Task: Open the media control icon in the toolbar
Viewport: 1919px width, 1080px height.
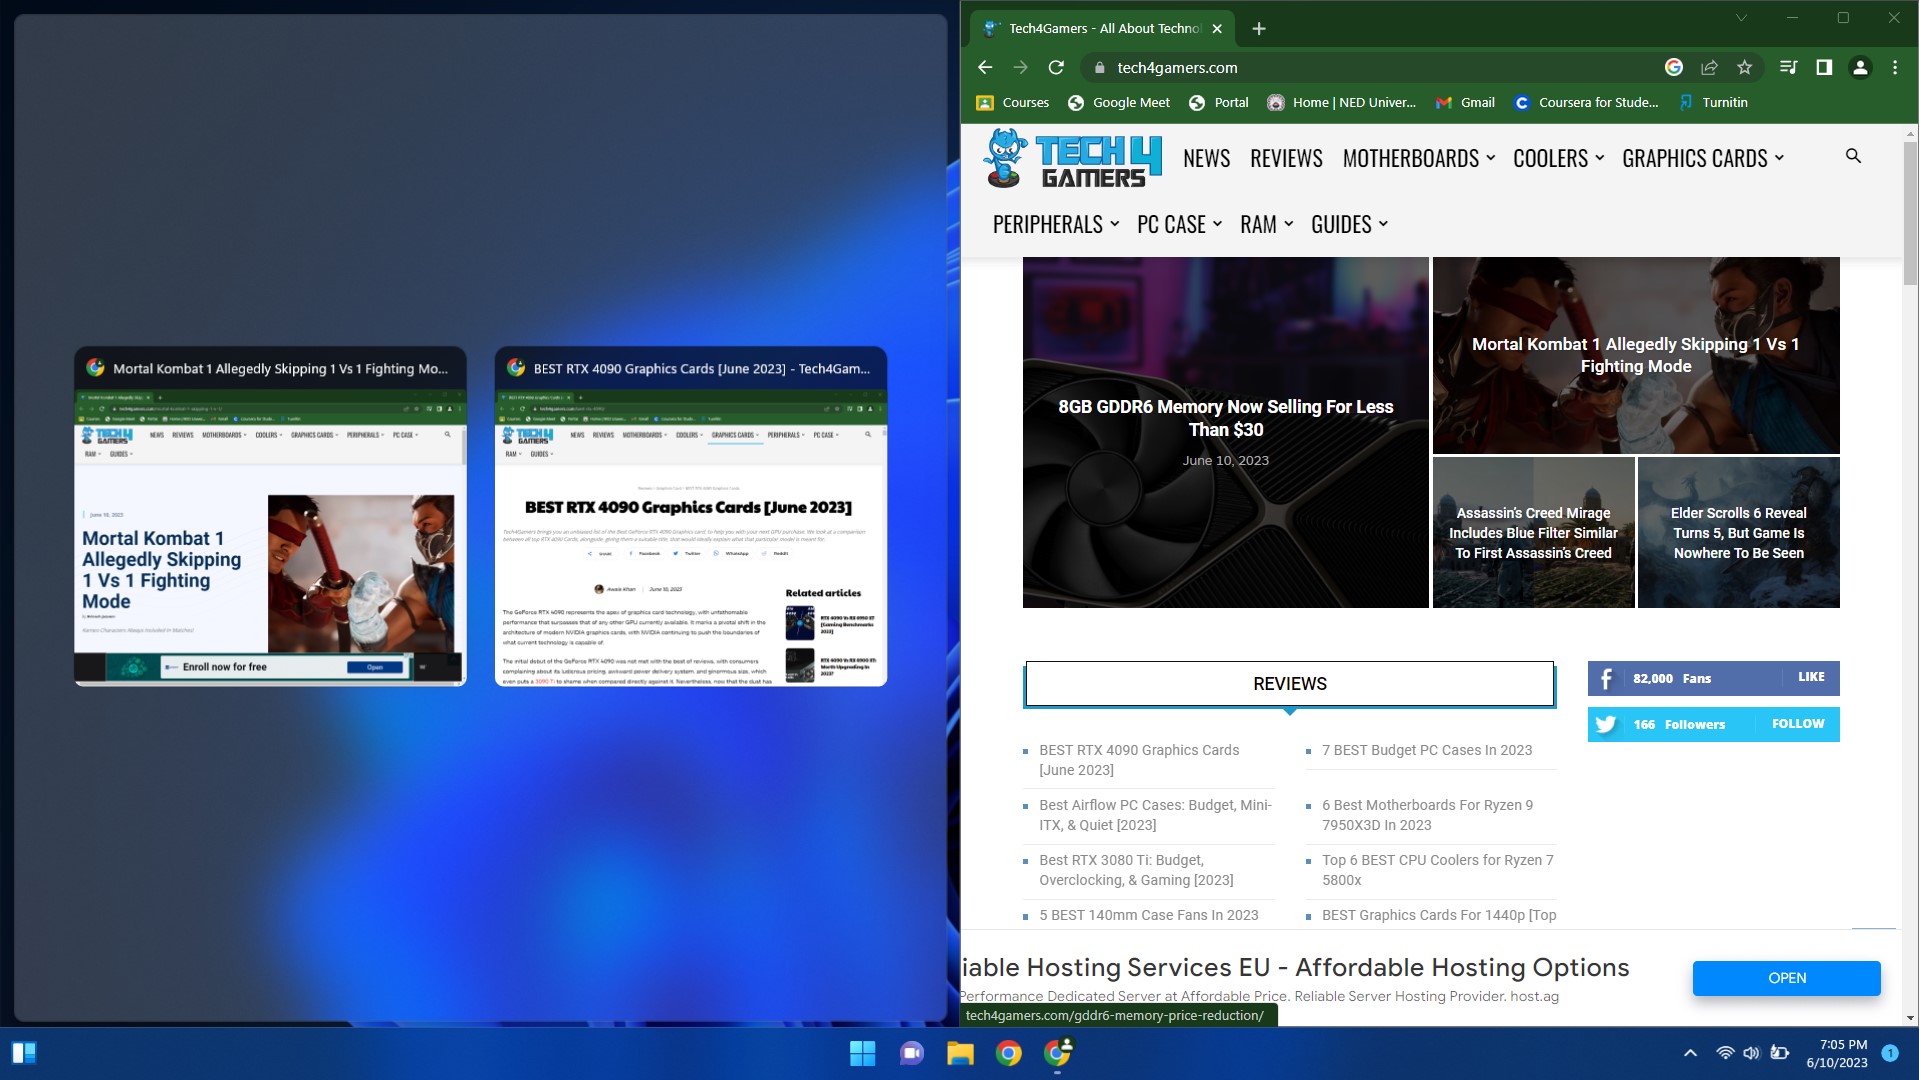Action: pos(1789,67)
